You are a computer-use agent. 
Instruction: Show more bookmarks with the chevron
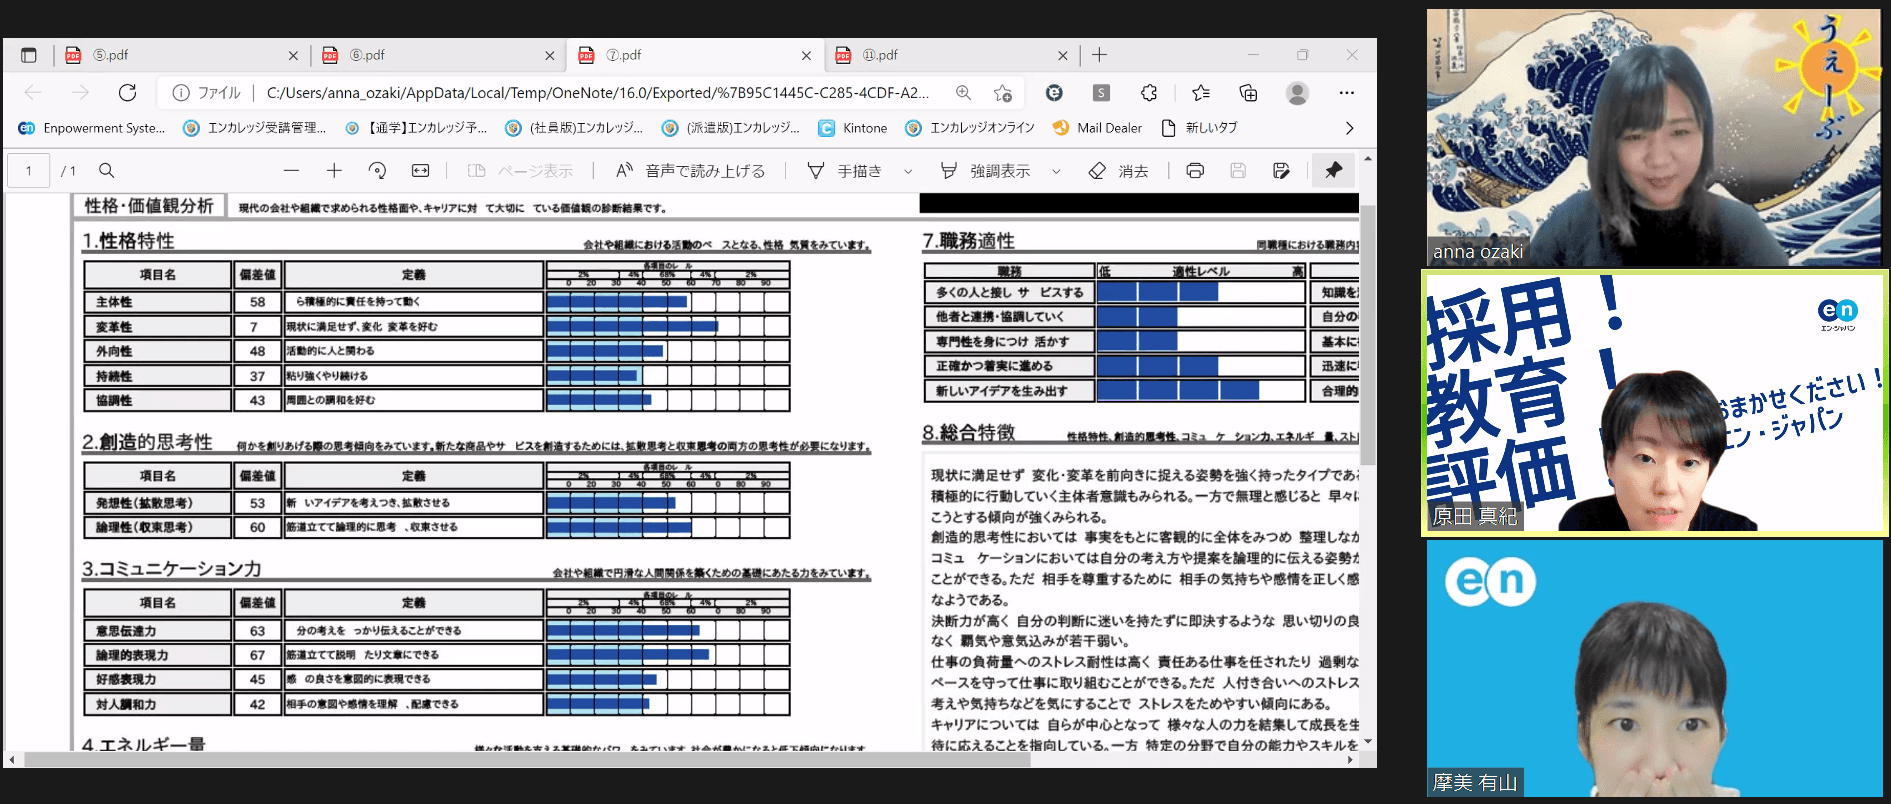click(x=1349, y=128)
